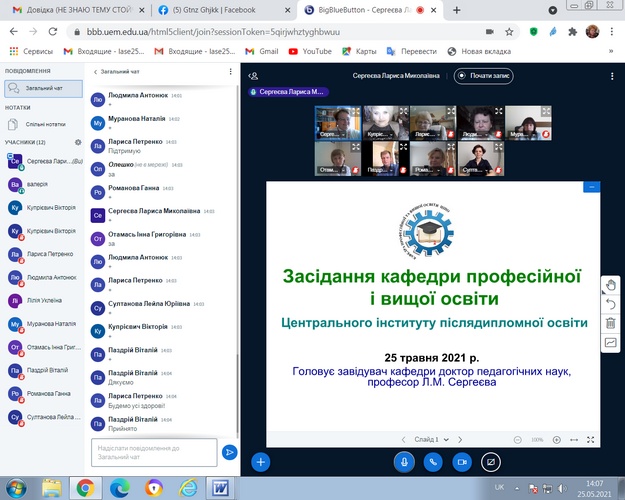
Task: Open the blue plus actions menu
Action: pyautogui.click(x=260, y=462)
